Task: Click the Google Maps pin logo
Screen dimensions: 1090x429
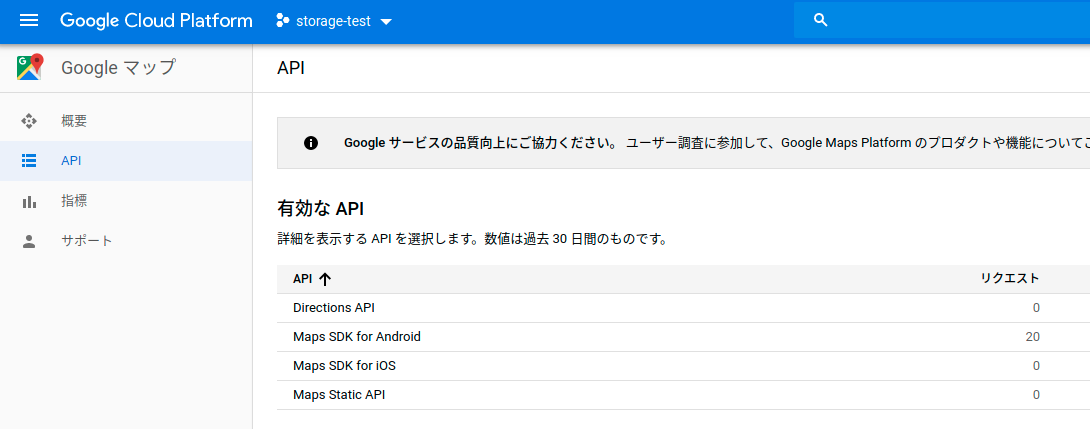Action: click(x=30, y=67)
